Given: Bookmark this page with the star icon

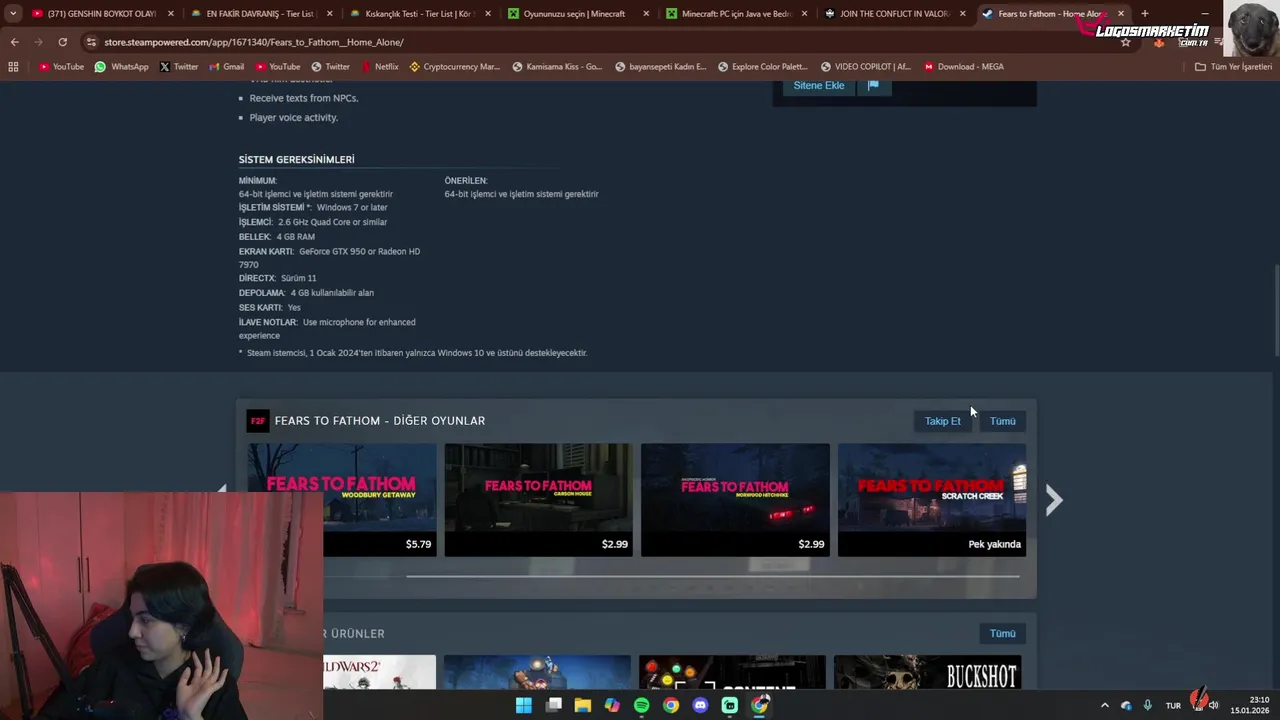Looking at the screenshot, I should tap(1125, 42).
